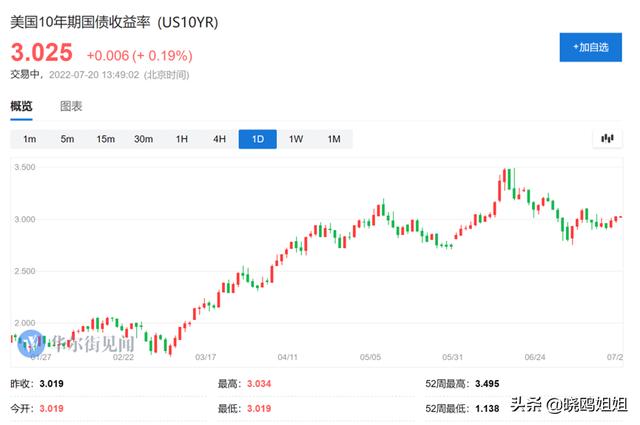Select the active 1D interval button

click(257, 139)
